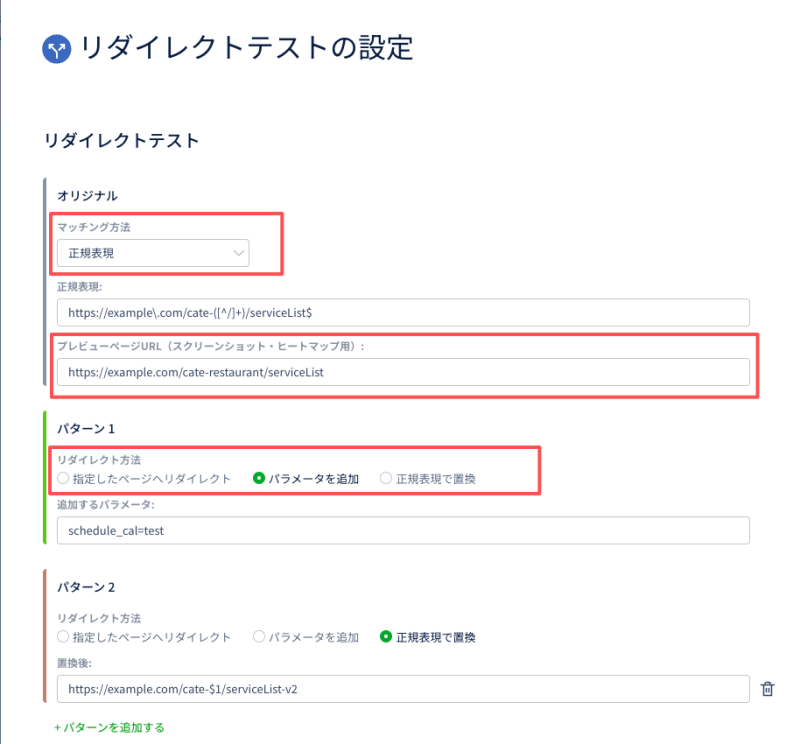Click the dropdown chevron beside 正規表現

[x=238, y=253]
